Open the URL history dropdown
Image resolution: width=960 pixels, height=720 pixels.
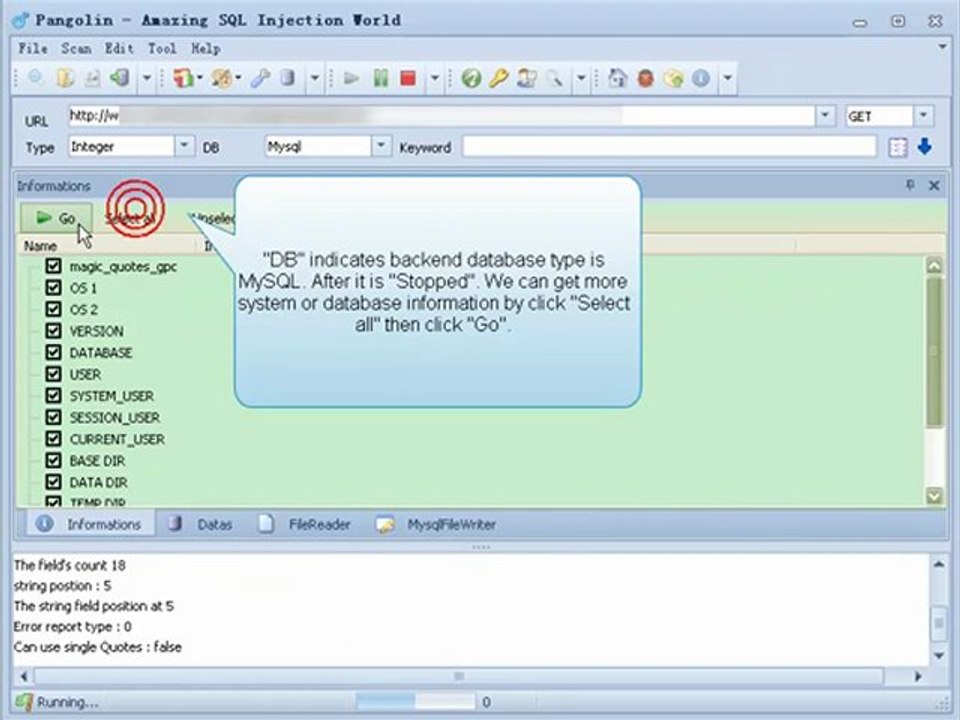825,115
